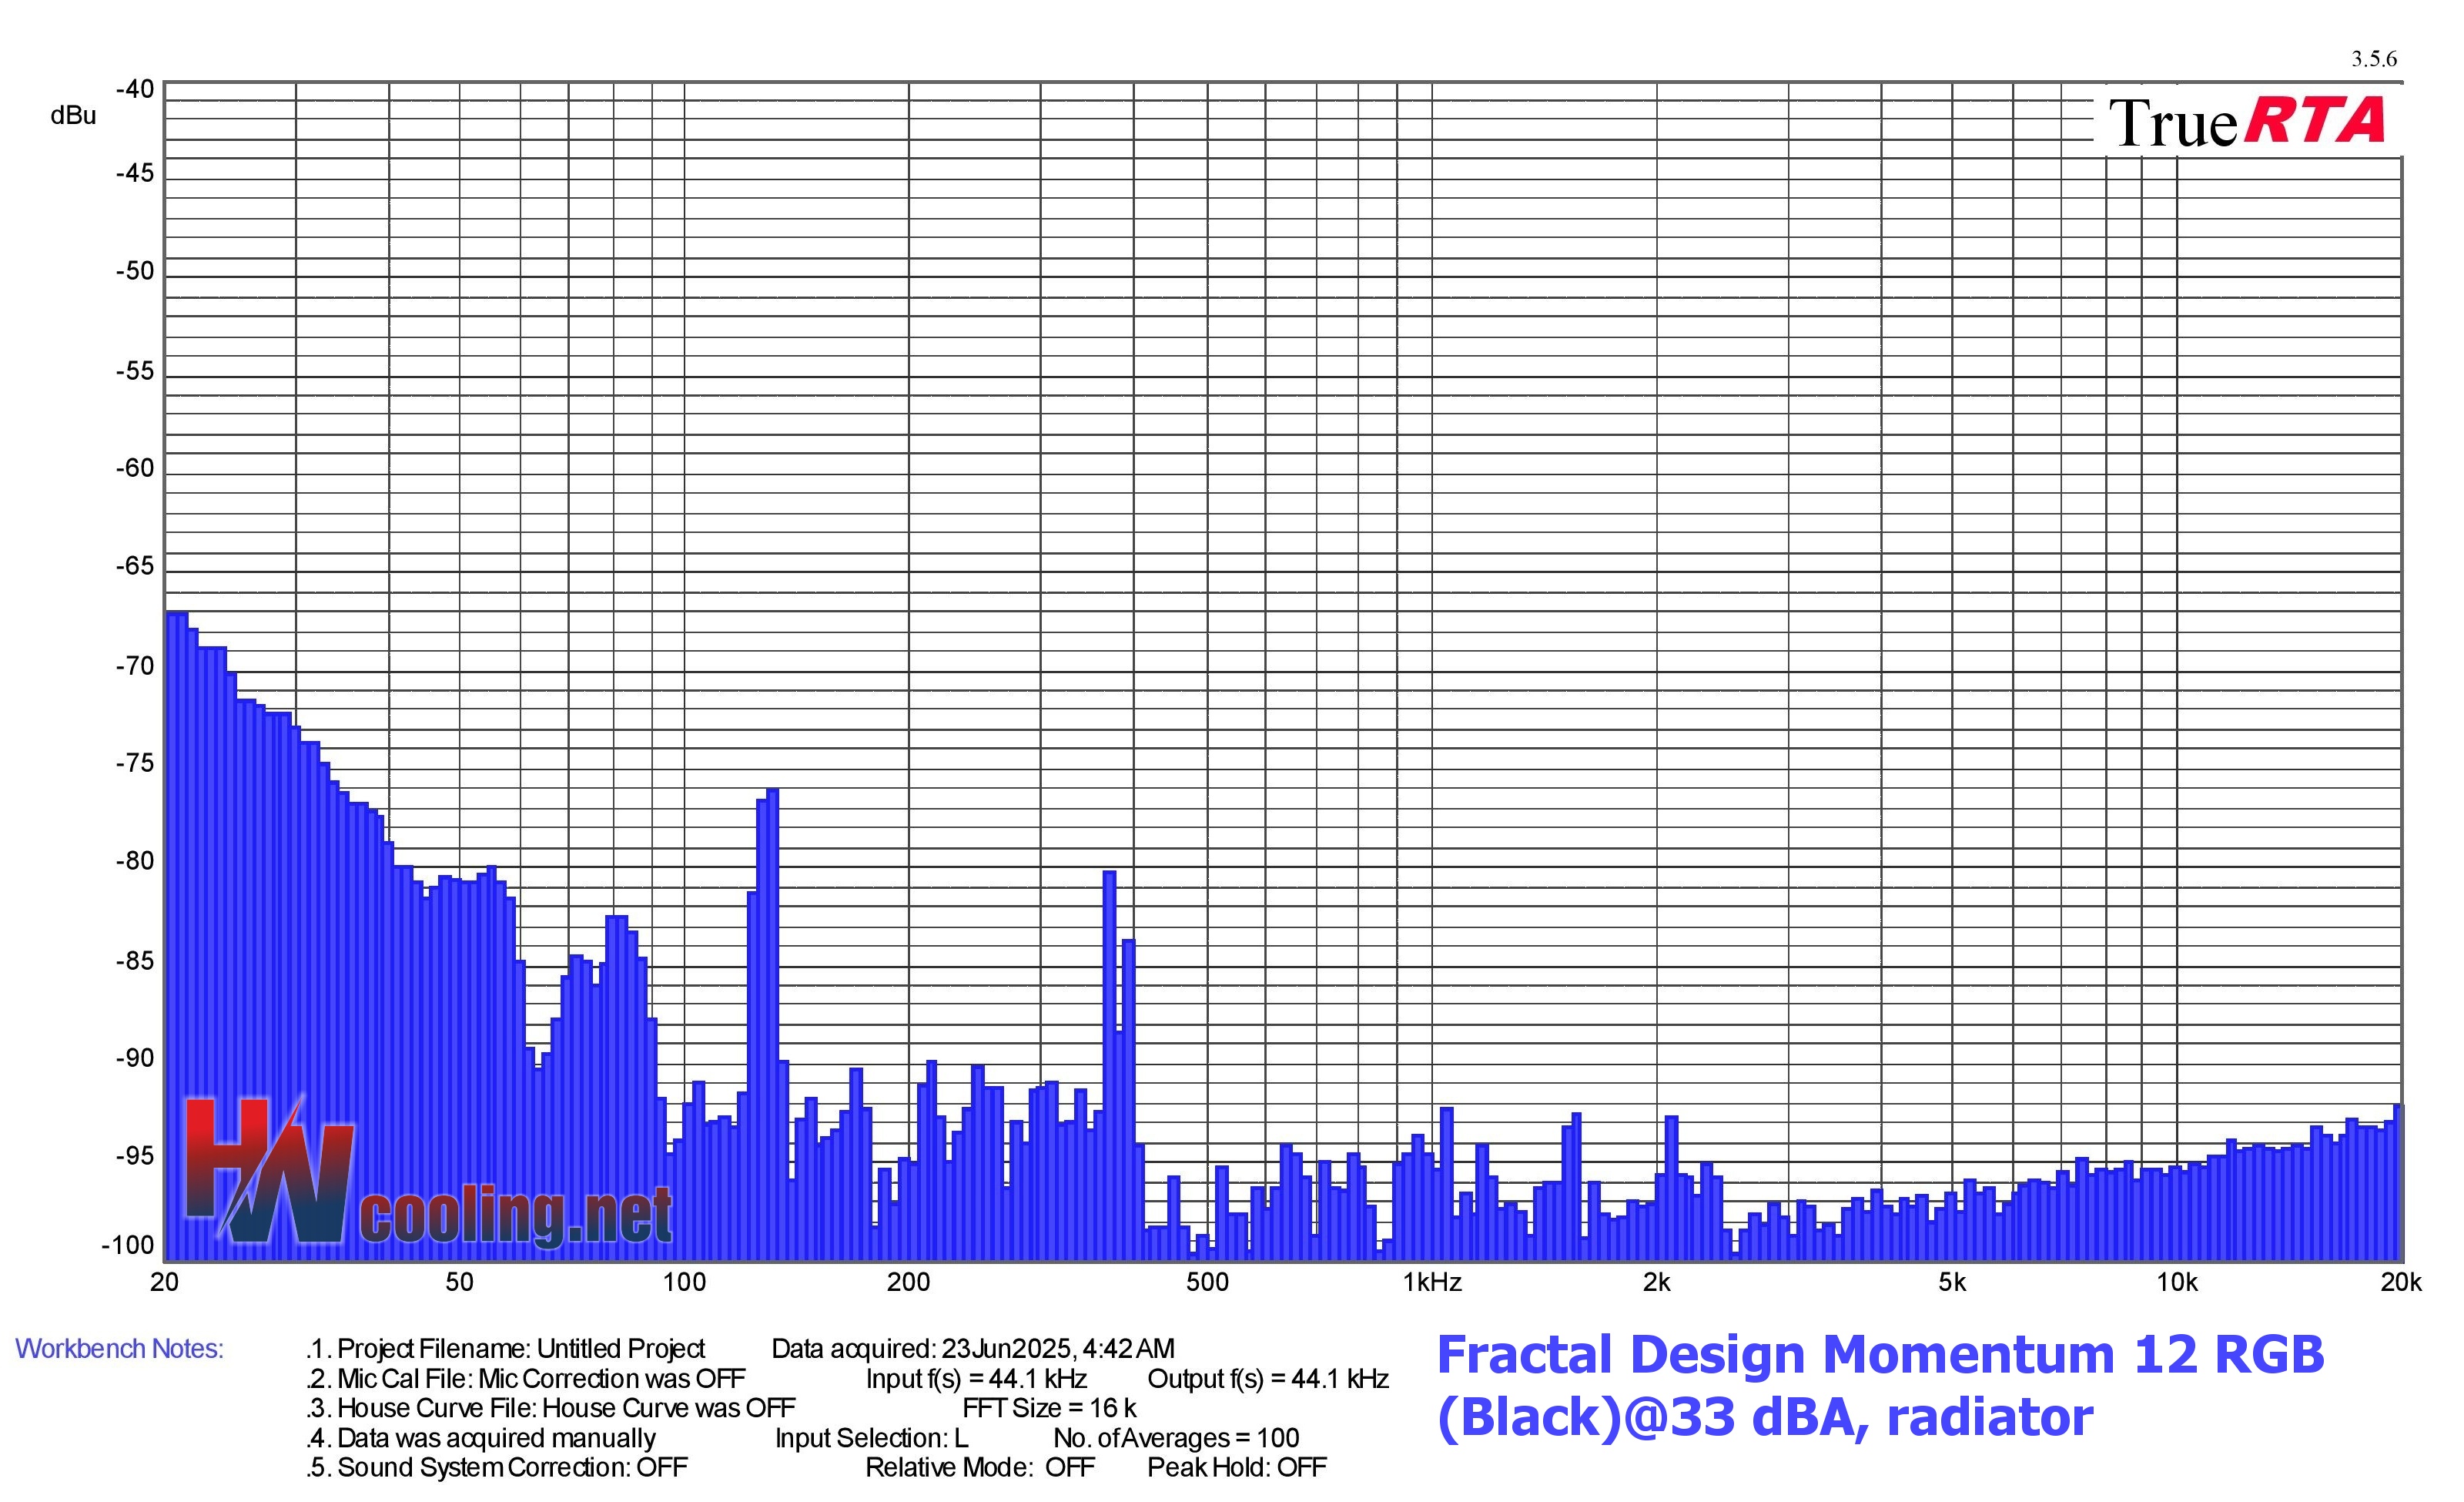Select the -100 level axis label
Viewport: 2464px width, 1502px height.
point(128,1245)
